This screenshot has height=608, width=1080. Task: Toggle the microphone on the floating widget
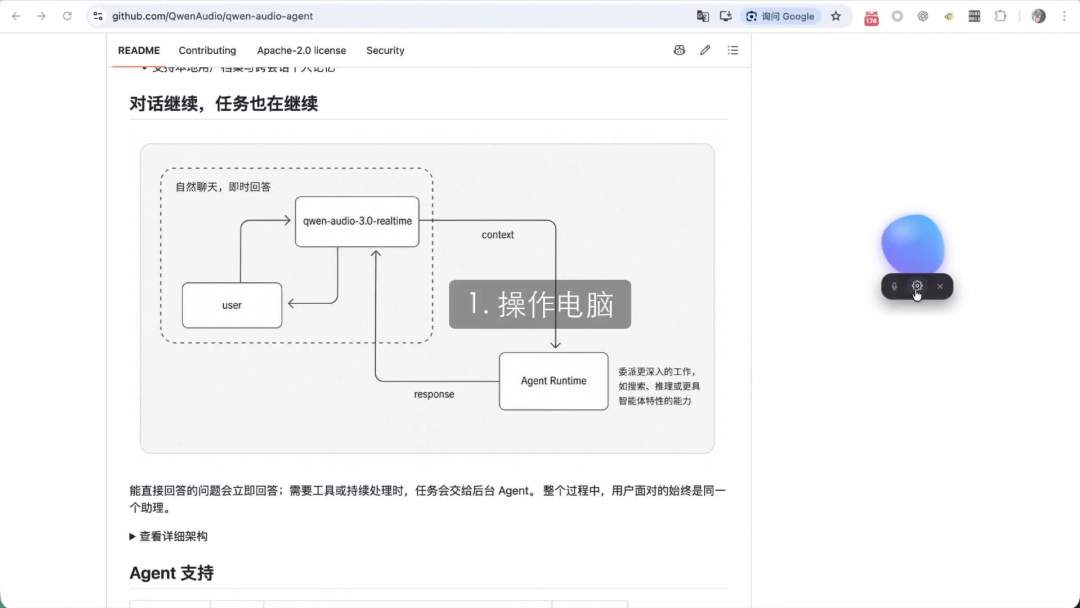point(894,286)
